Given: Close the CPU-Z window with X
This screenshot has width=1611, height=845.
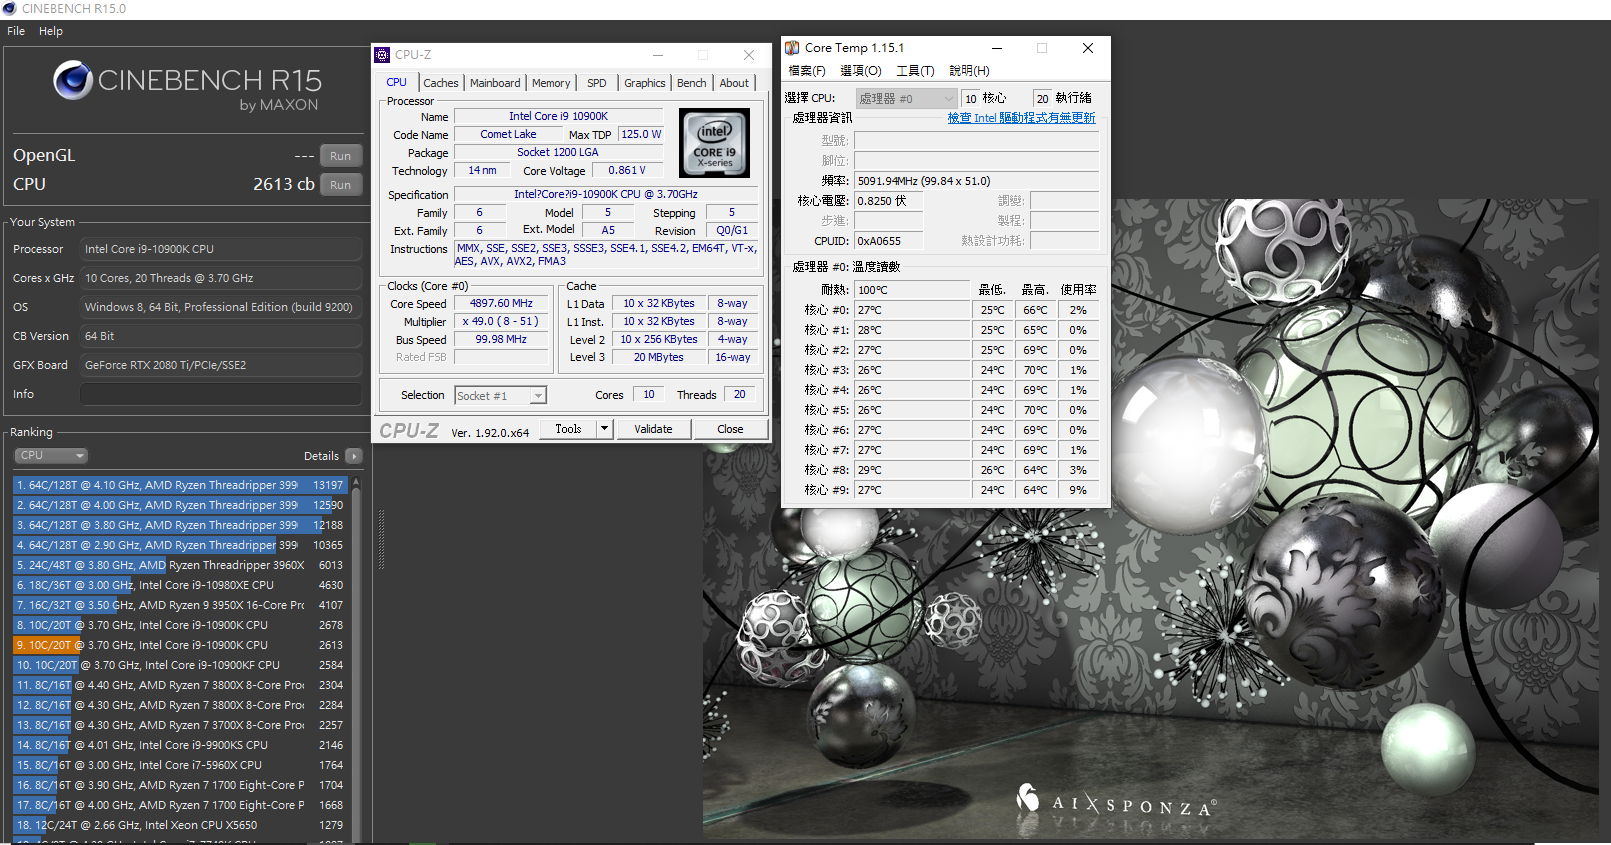Looking at the screenshot, I should [748, 55].
